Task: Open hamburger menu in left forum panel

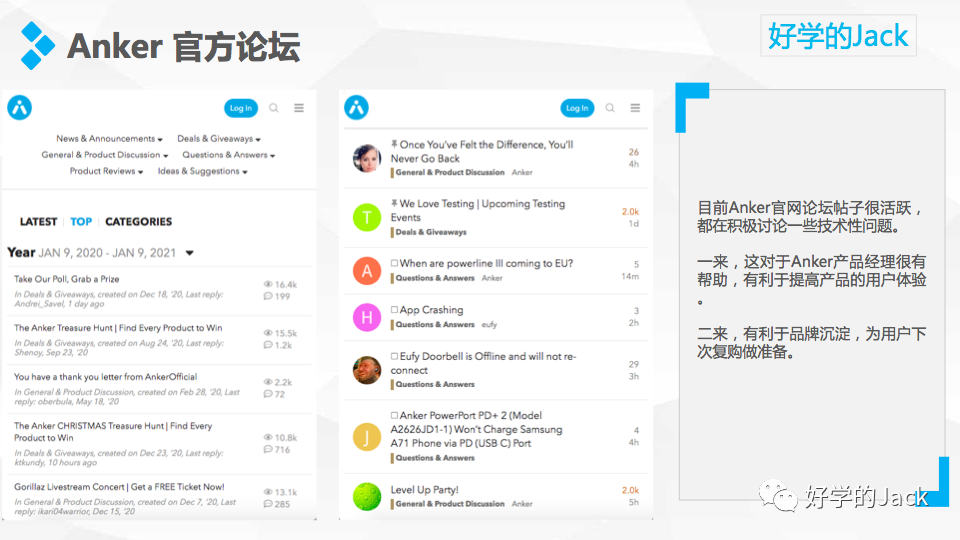Action: click(x=299, y=108)
